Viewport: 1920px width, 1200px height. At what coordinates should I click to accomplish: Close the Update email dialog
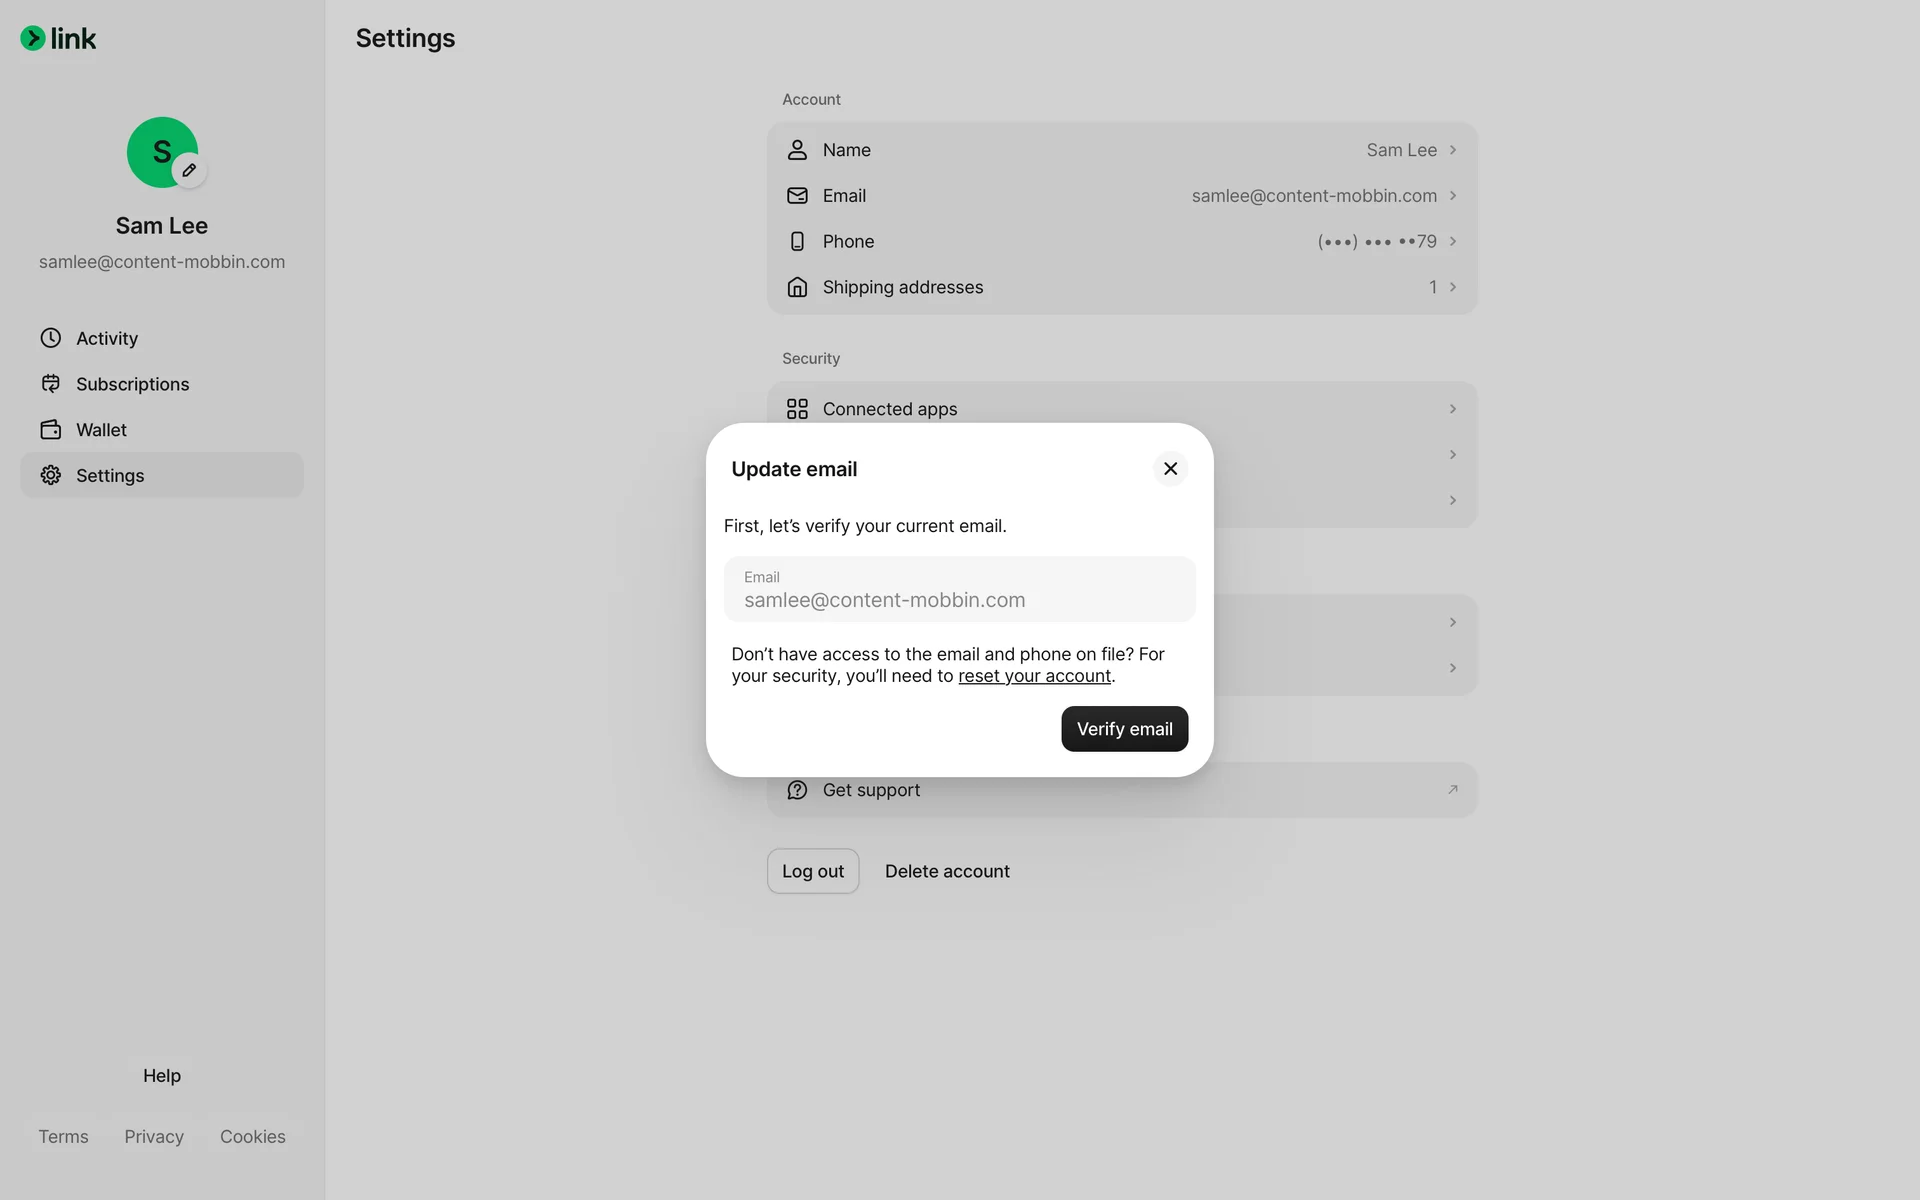pyautogui.click(x=1170, y=469)
